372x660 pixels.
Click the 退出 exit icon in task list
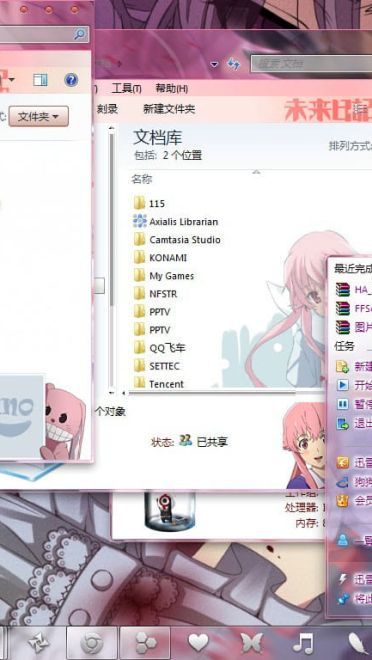[343, 423]
